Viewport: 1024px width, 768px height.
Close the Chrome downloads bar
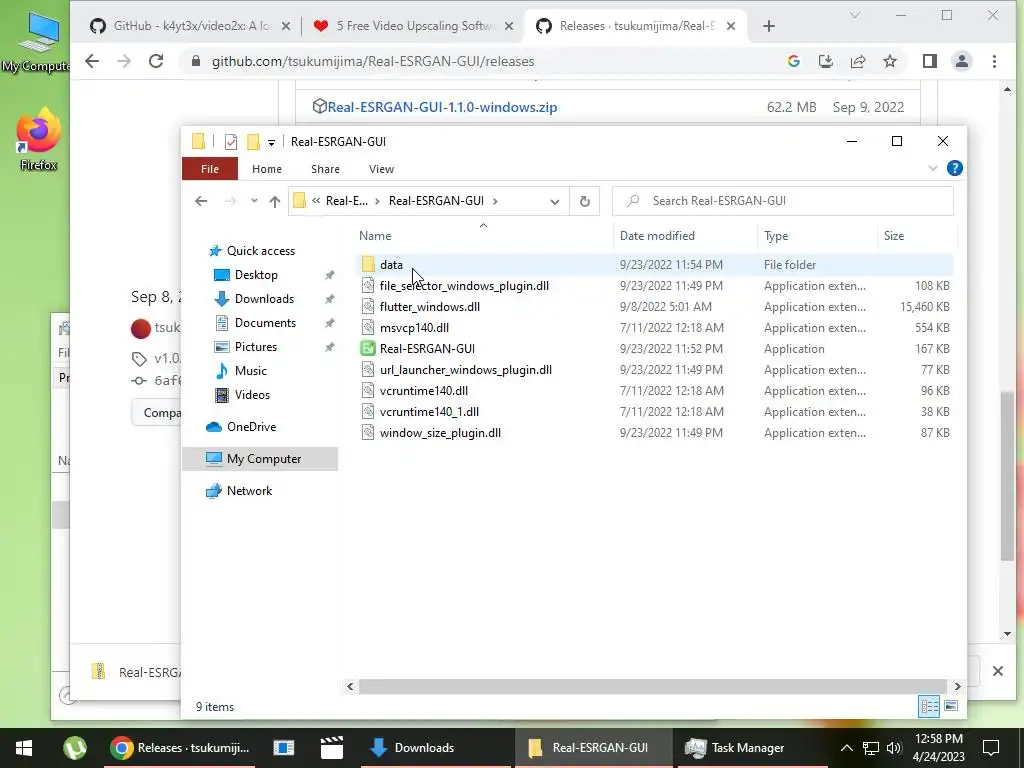click(997, 671)
